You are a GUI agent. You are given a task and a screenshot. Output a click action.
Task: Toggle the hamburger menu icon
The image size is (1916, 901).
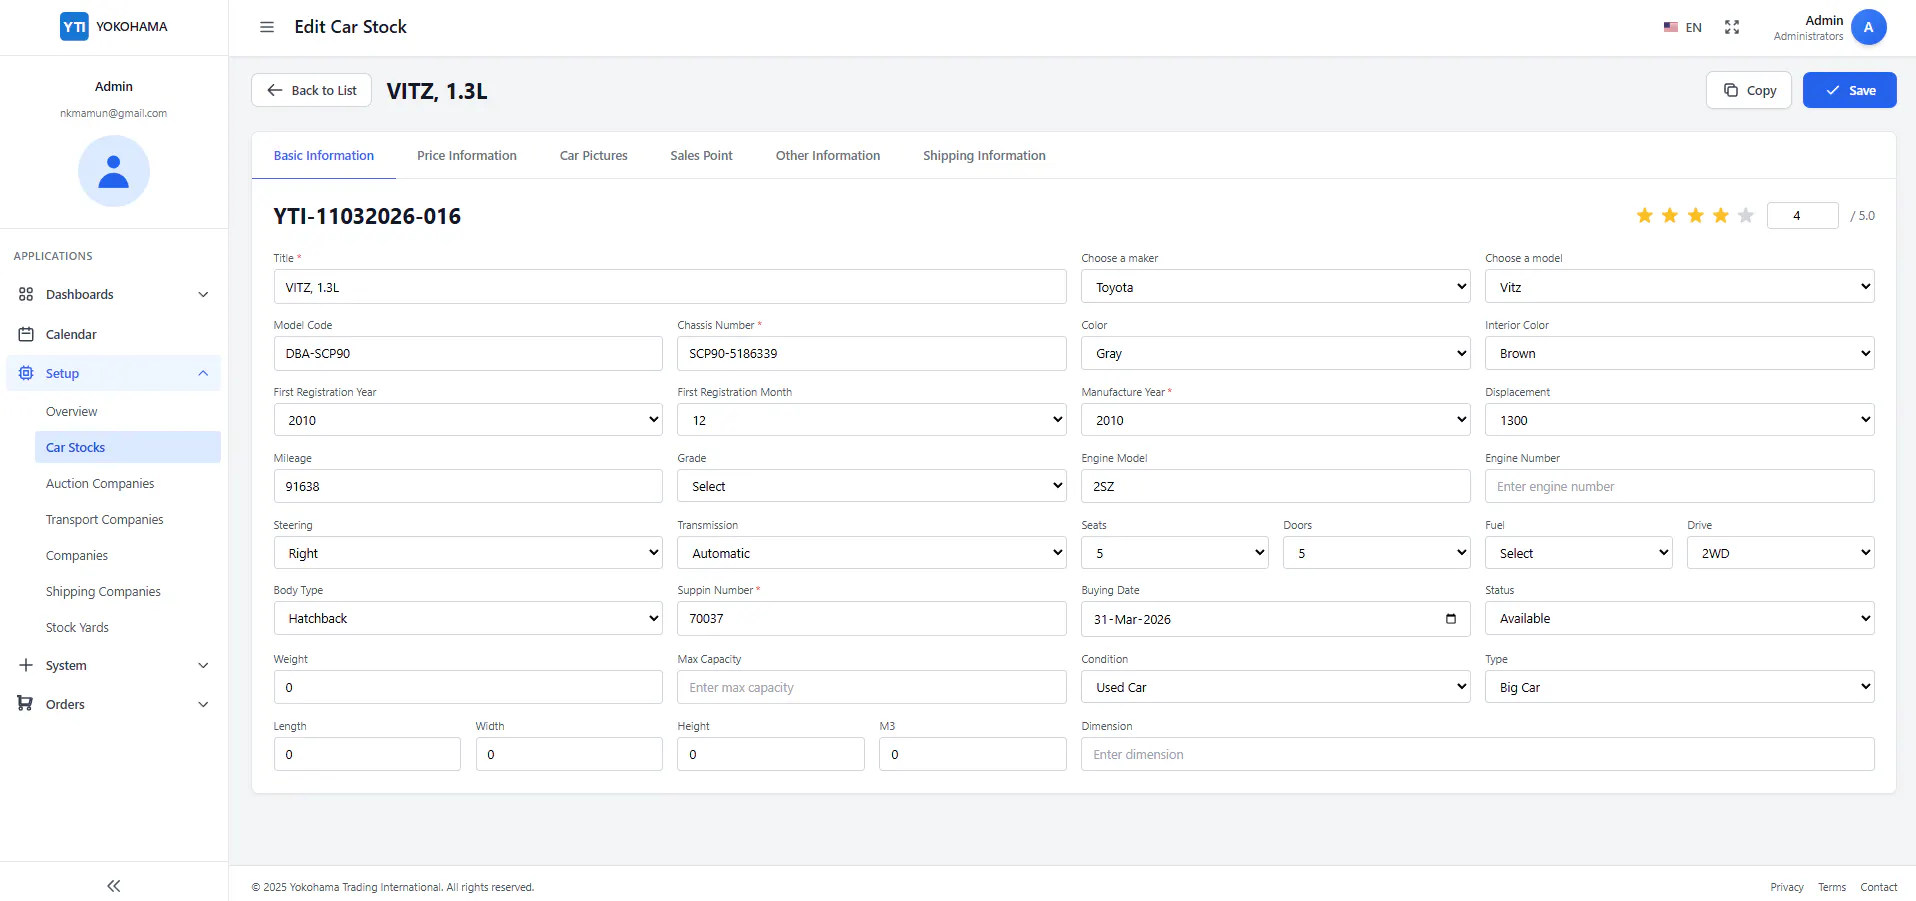pyautogui.click(x=267, y=27)
